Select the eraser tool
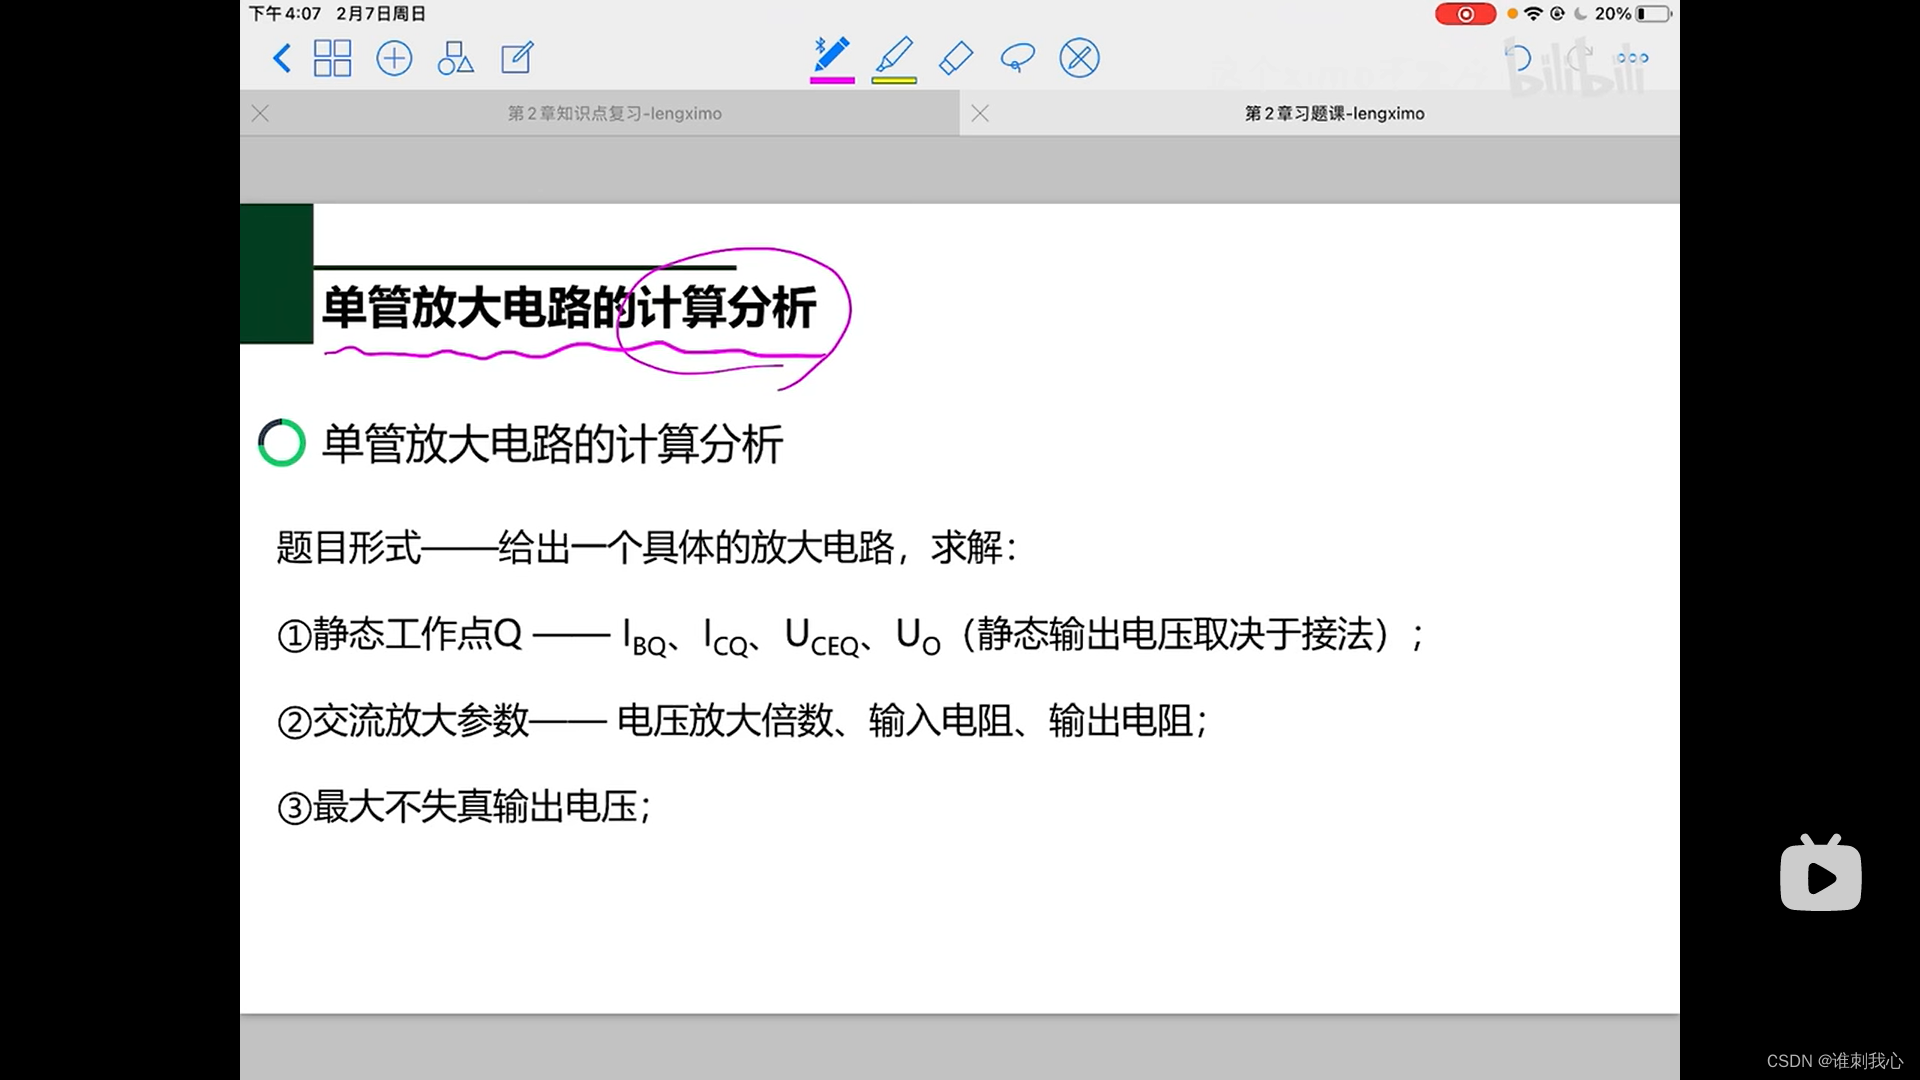Image resolution: width=1920 pixels, height=1080 pixels. click(x=956, y=58)
